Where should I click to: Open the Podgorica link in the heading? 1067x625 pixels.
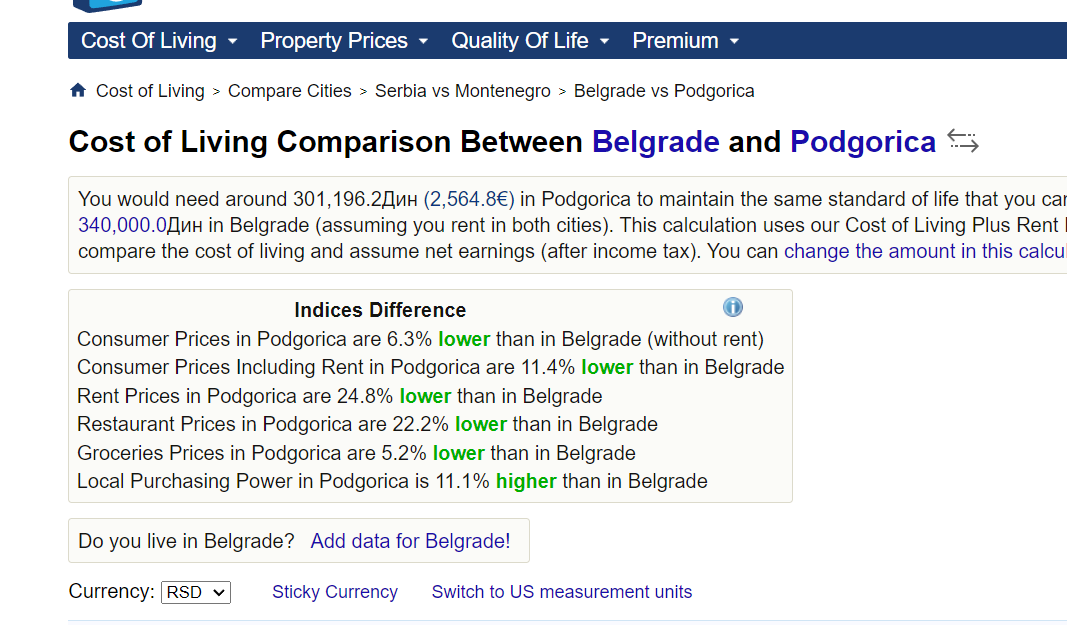(863, 142)
